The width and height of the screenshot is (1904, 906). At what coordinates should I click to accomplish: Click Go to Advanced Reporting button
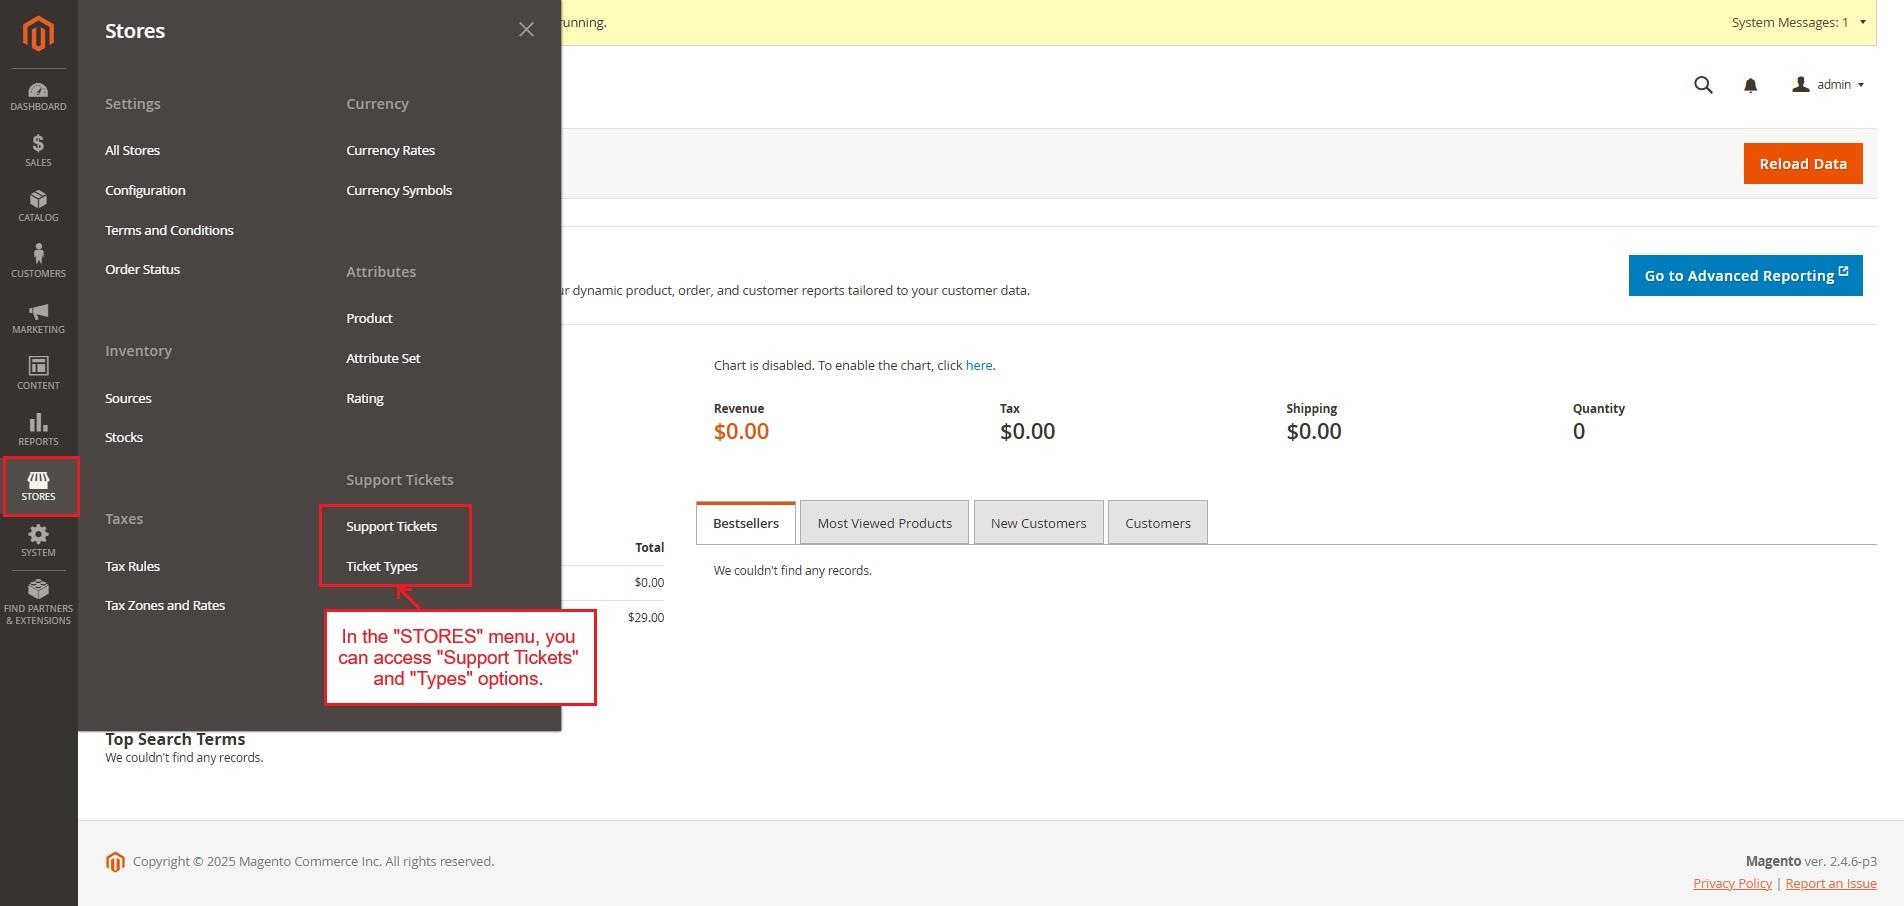coord(1745,276)
